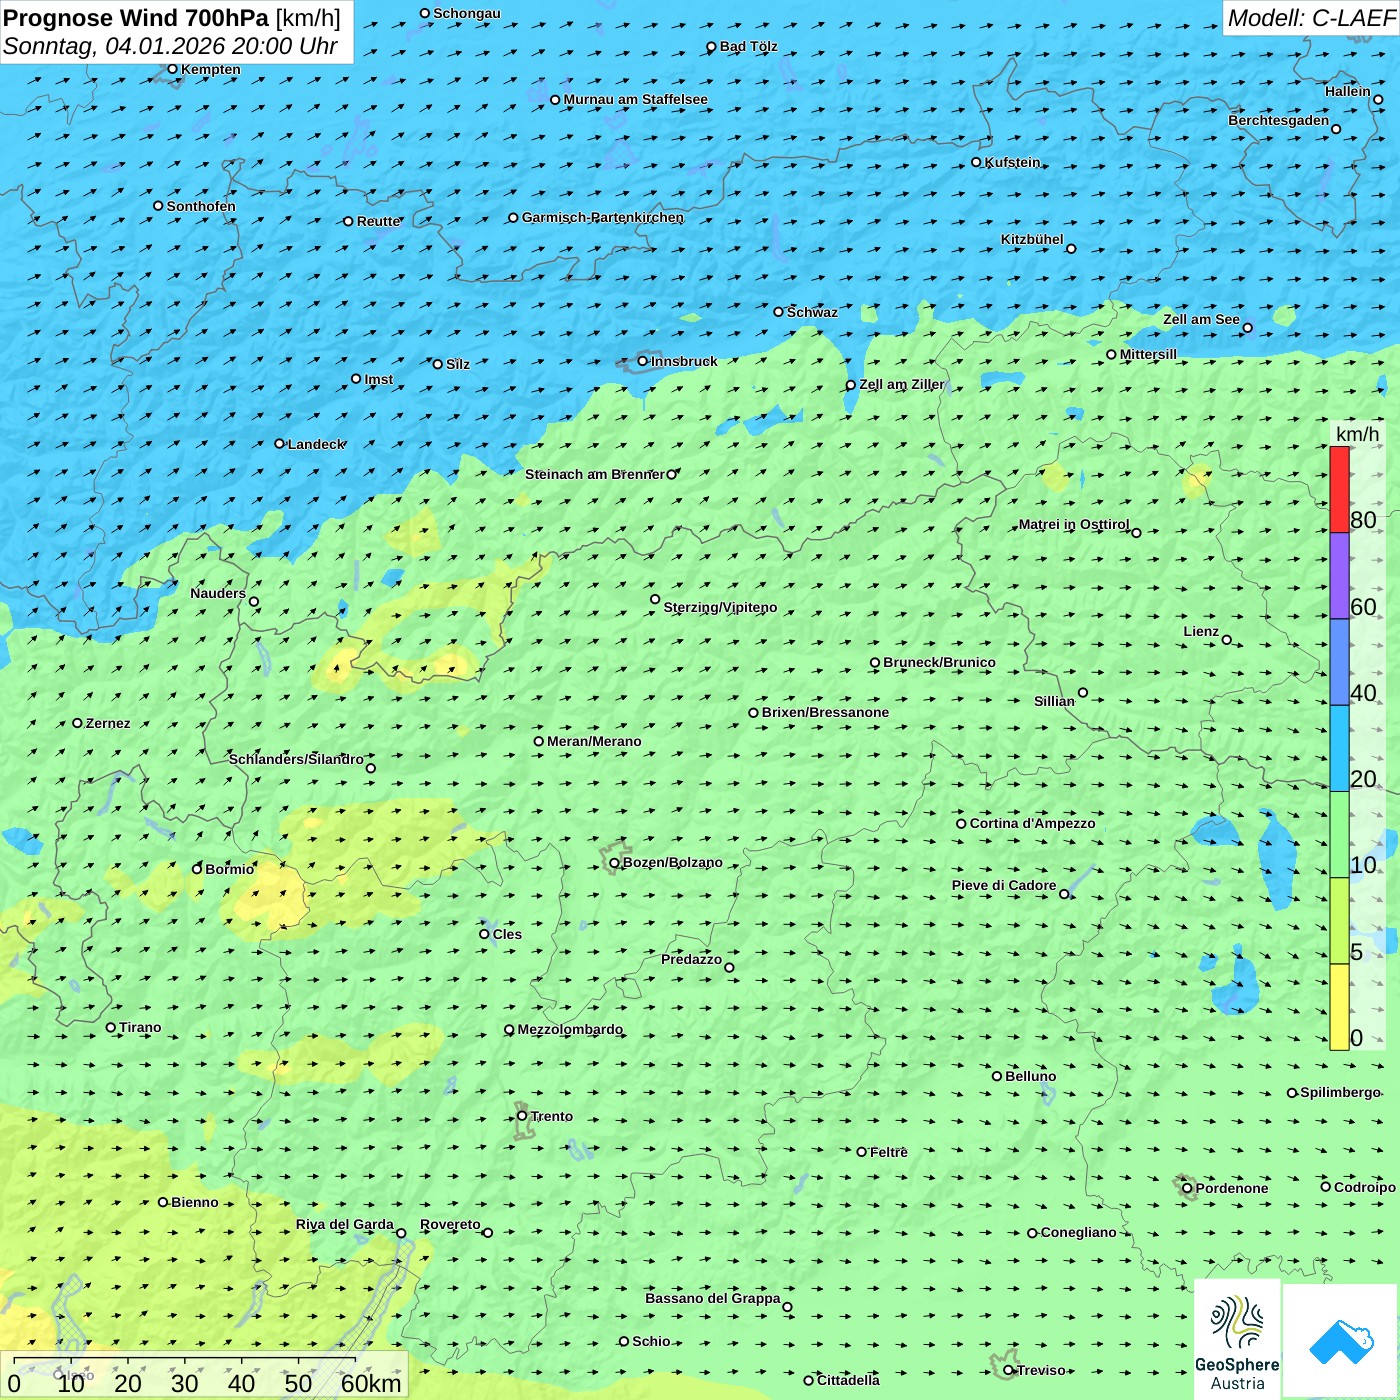
Task: Click the yellow 0 km/h legend color
Action: (x=1339, y=1007)
